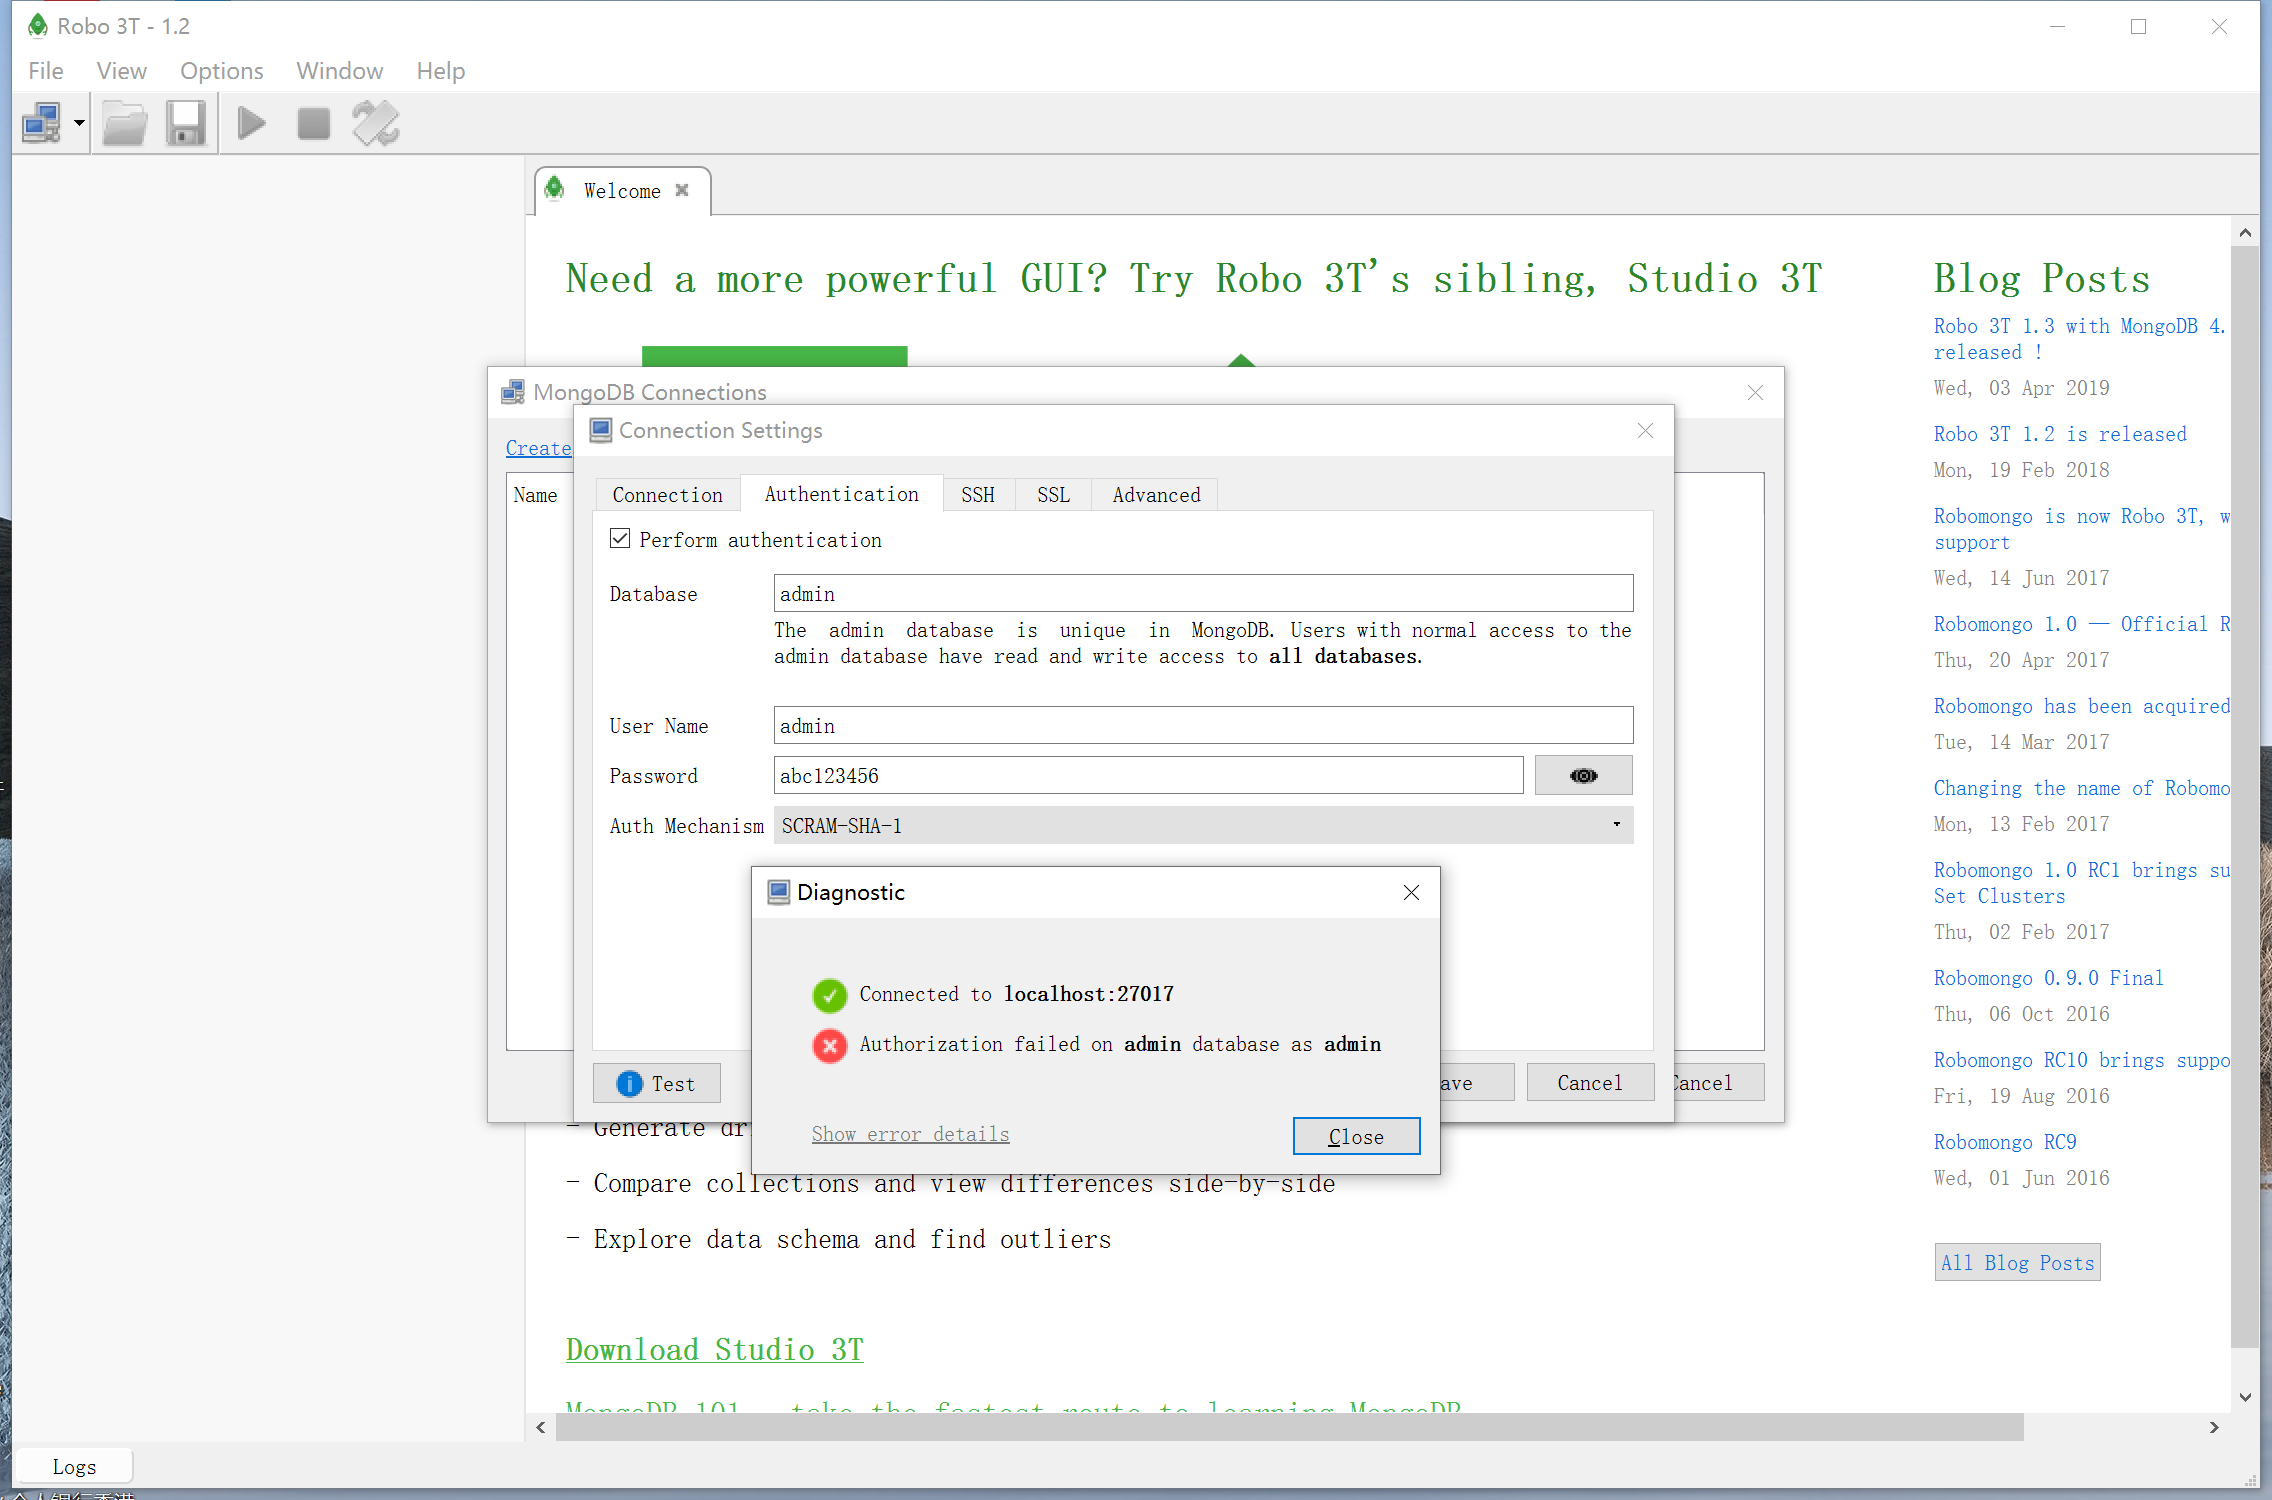
Task: Open the connect dropdown arrow in toolbar
Action: tap(79, 124)
